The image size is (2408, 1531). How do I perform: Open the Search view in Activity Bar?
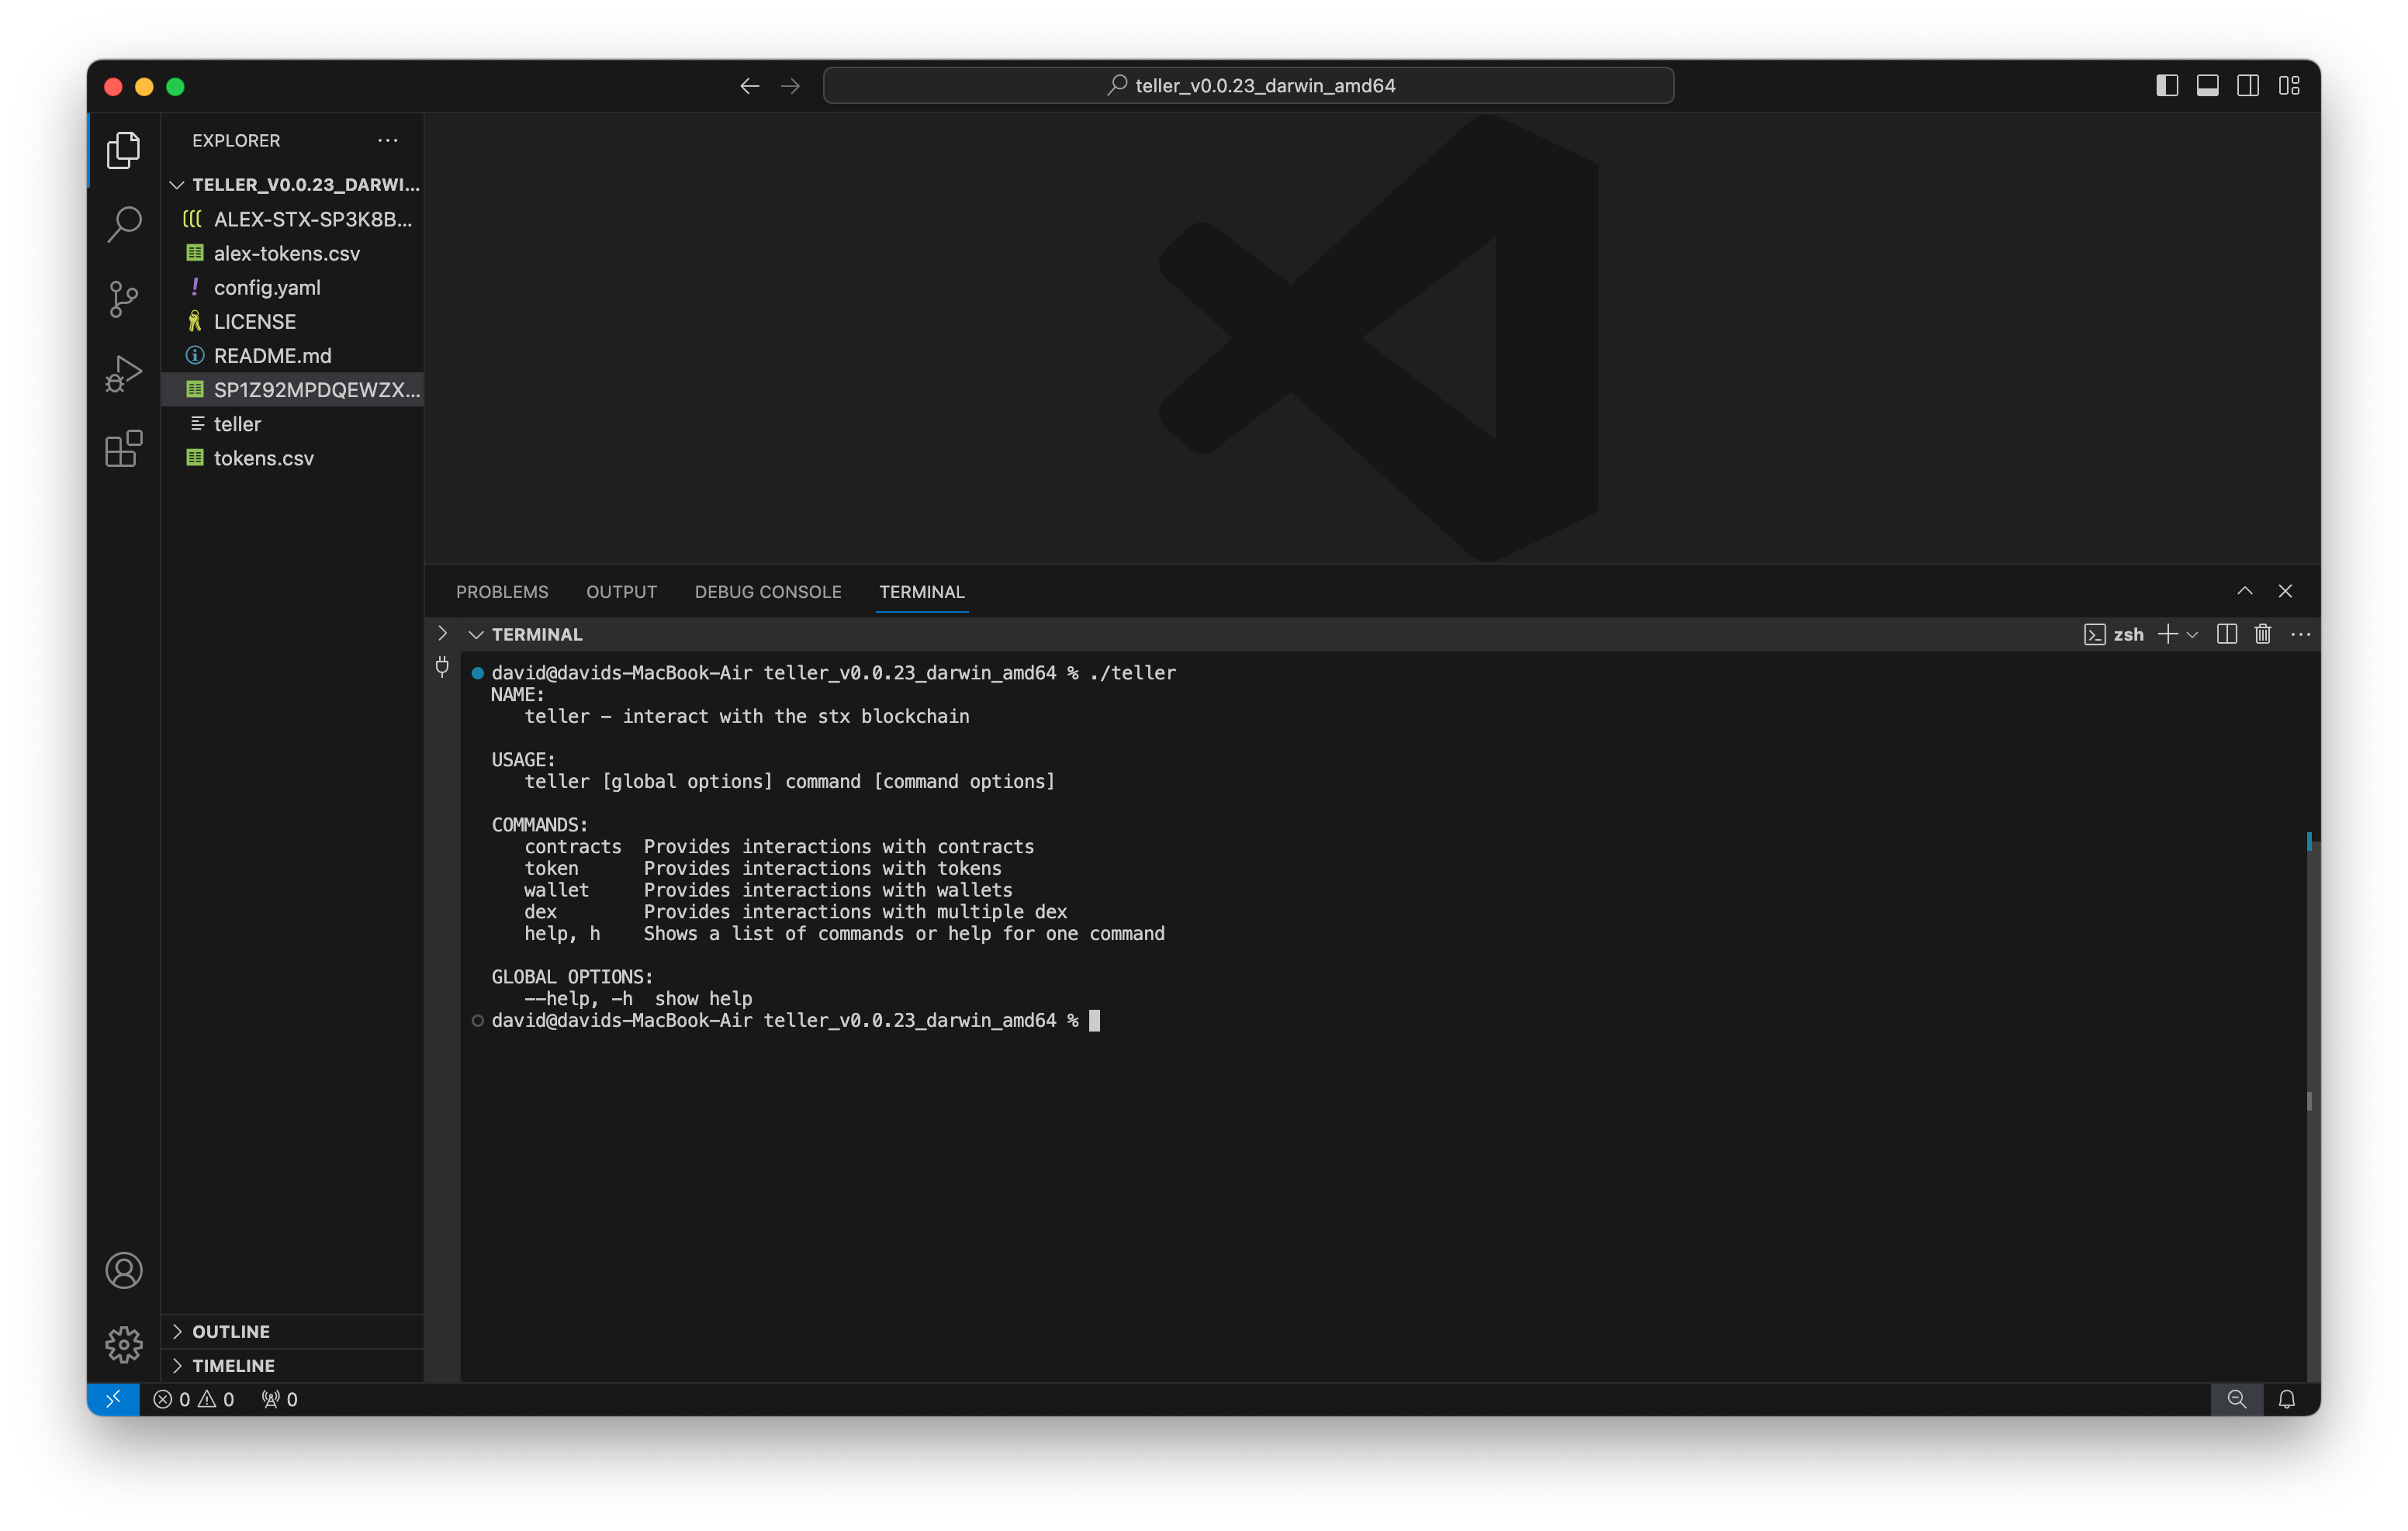[x=123, y=225]
